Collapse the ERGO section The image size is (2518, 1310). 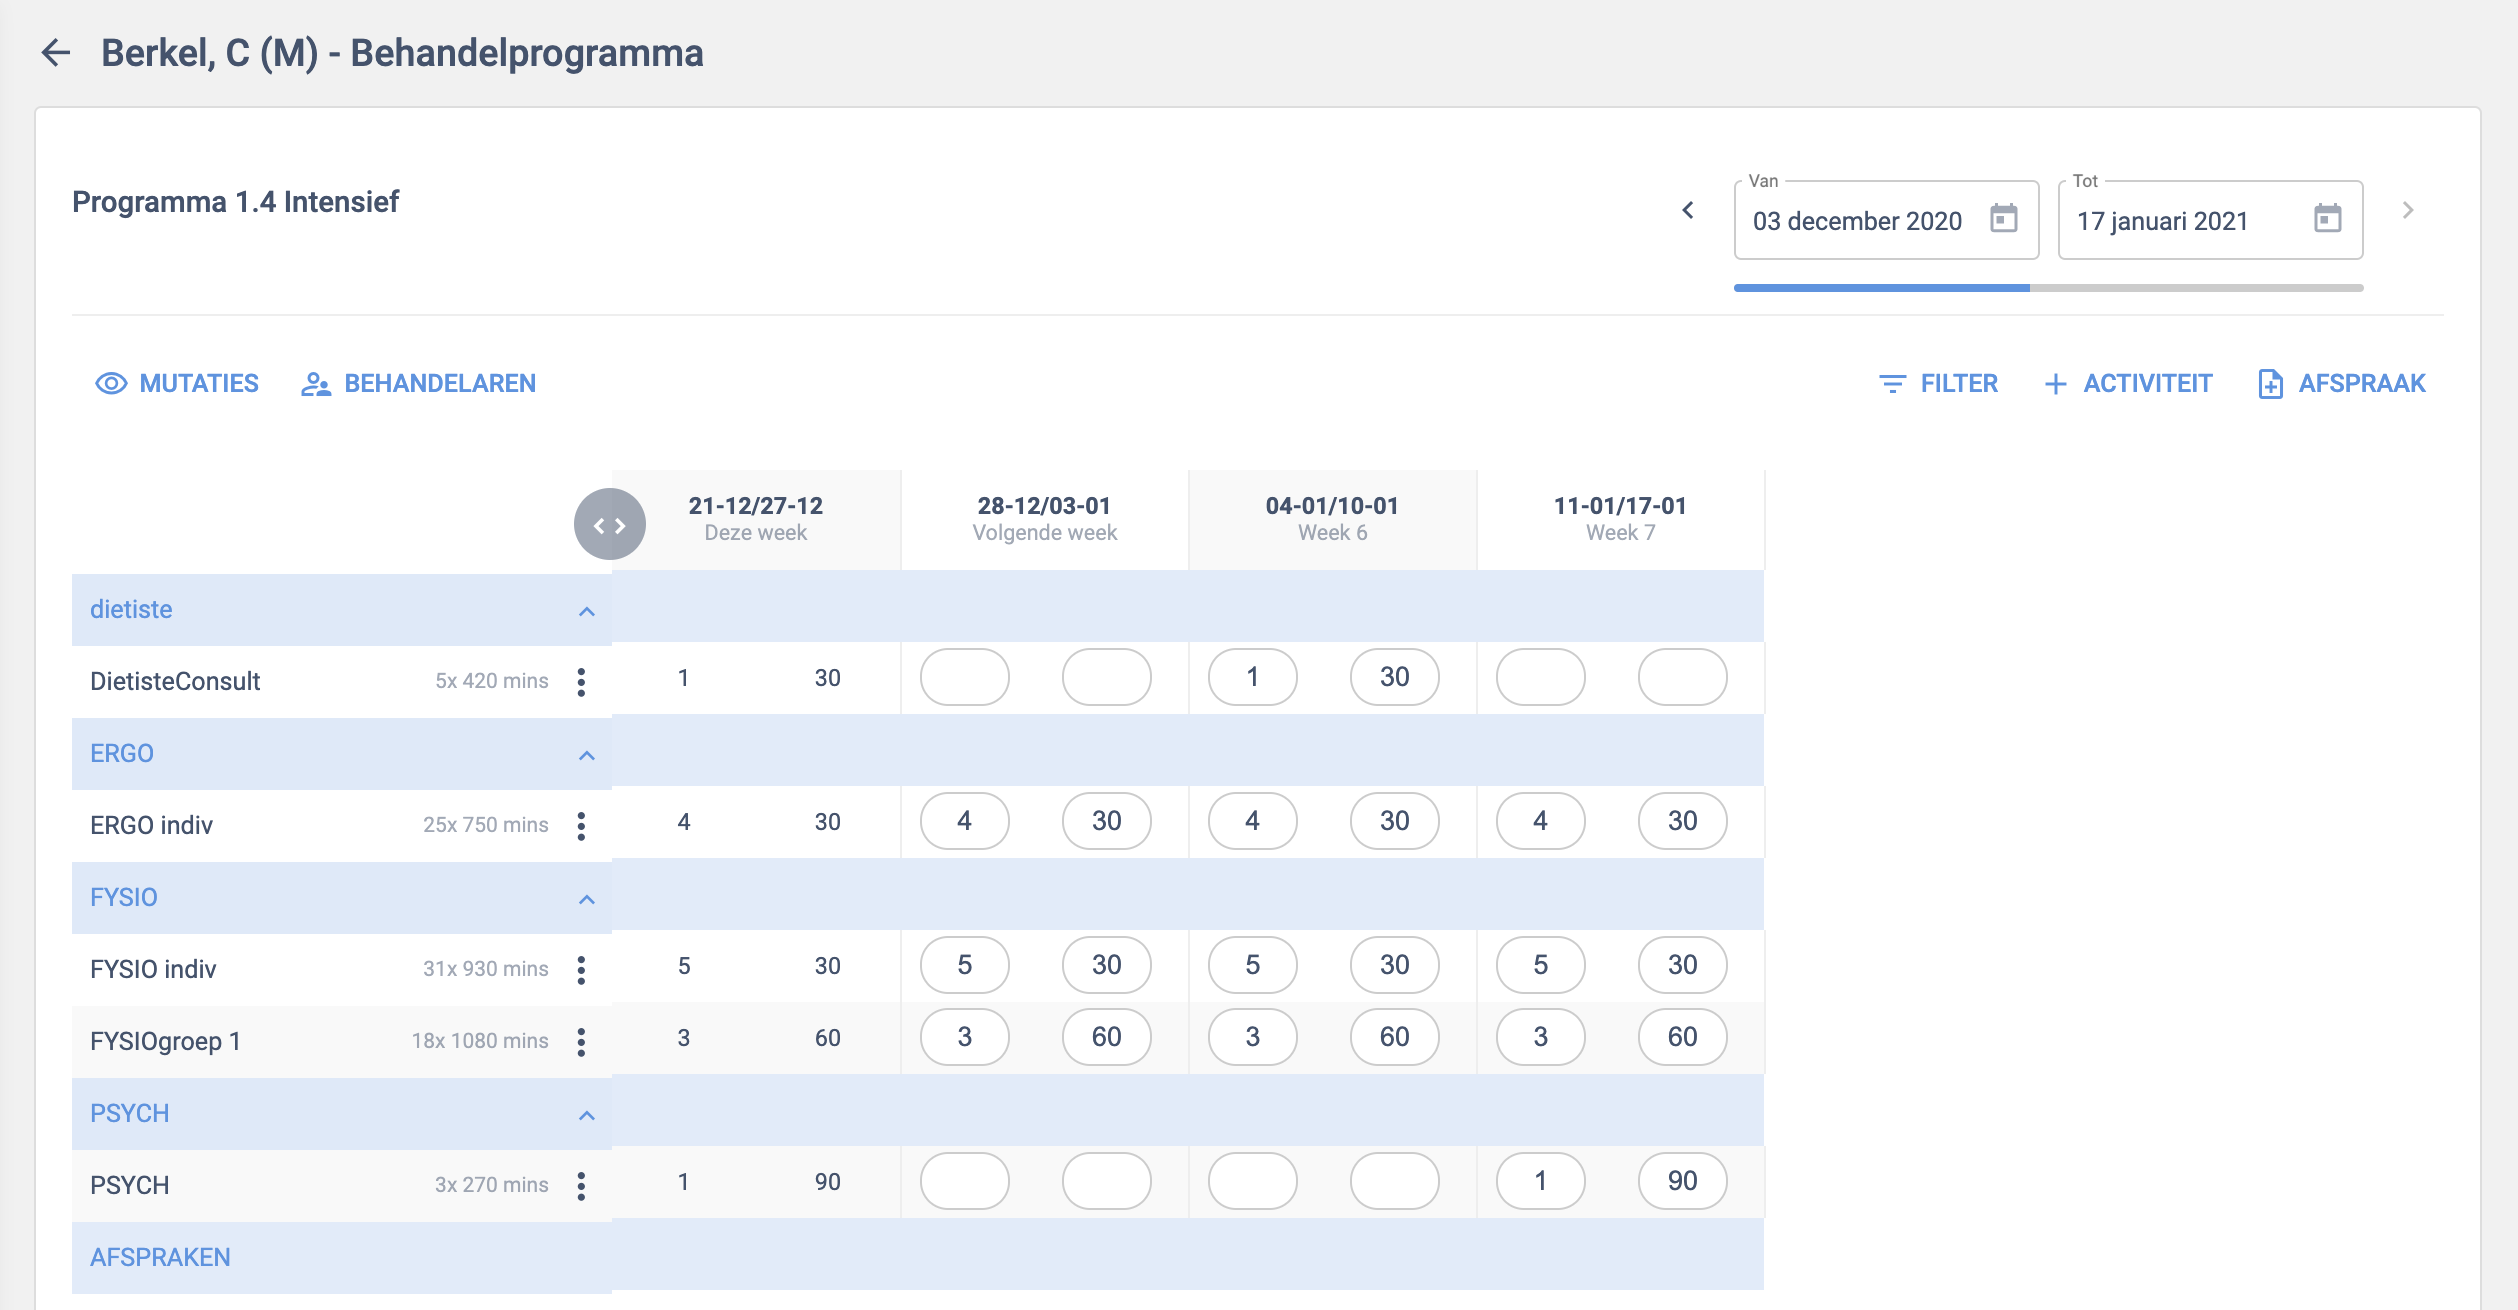[x=587, y=755]
